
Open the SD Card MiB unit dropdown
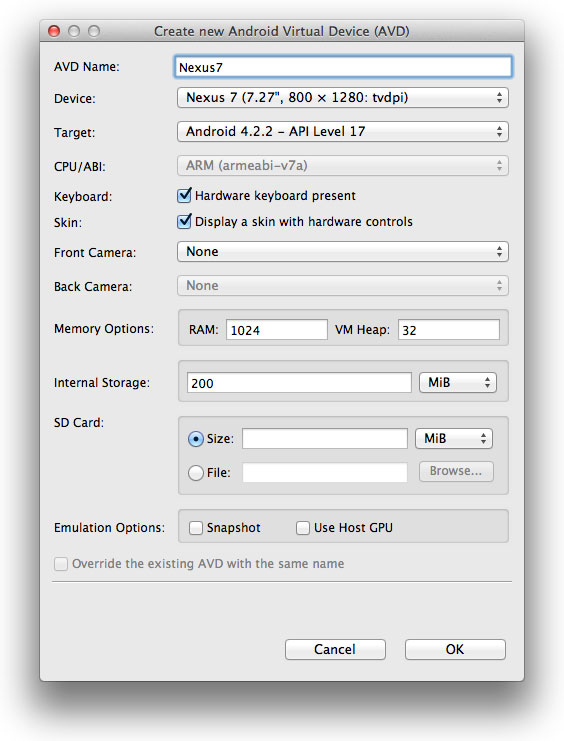coord(454,439)
